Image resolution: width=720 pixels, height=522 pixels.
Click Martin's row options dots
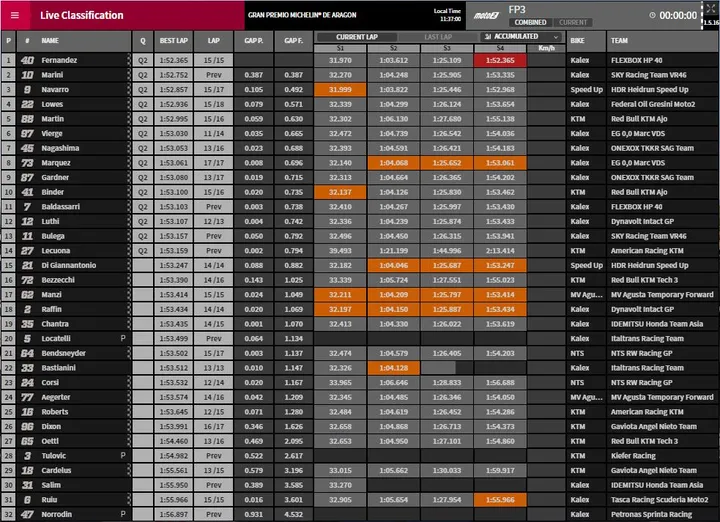point(129,119)
